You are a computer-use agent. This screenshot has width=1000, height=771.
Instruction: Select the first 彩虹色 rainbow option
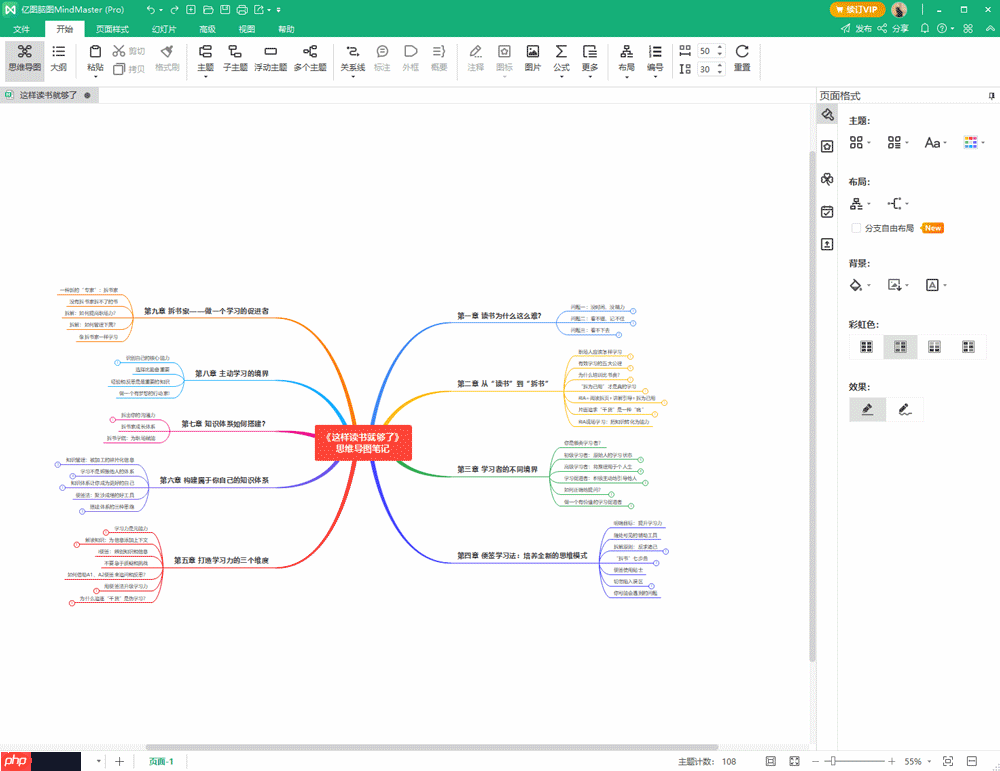coord(866,346)
